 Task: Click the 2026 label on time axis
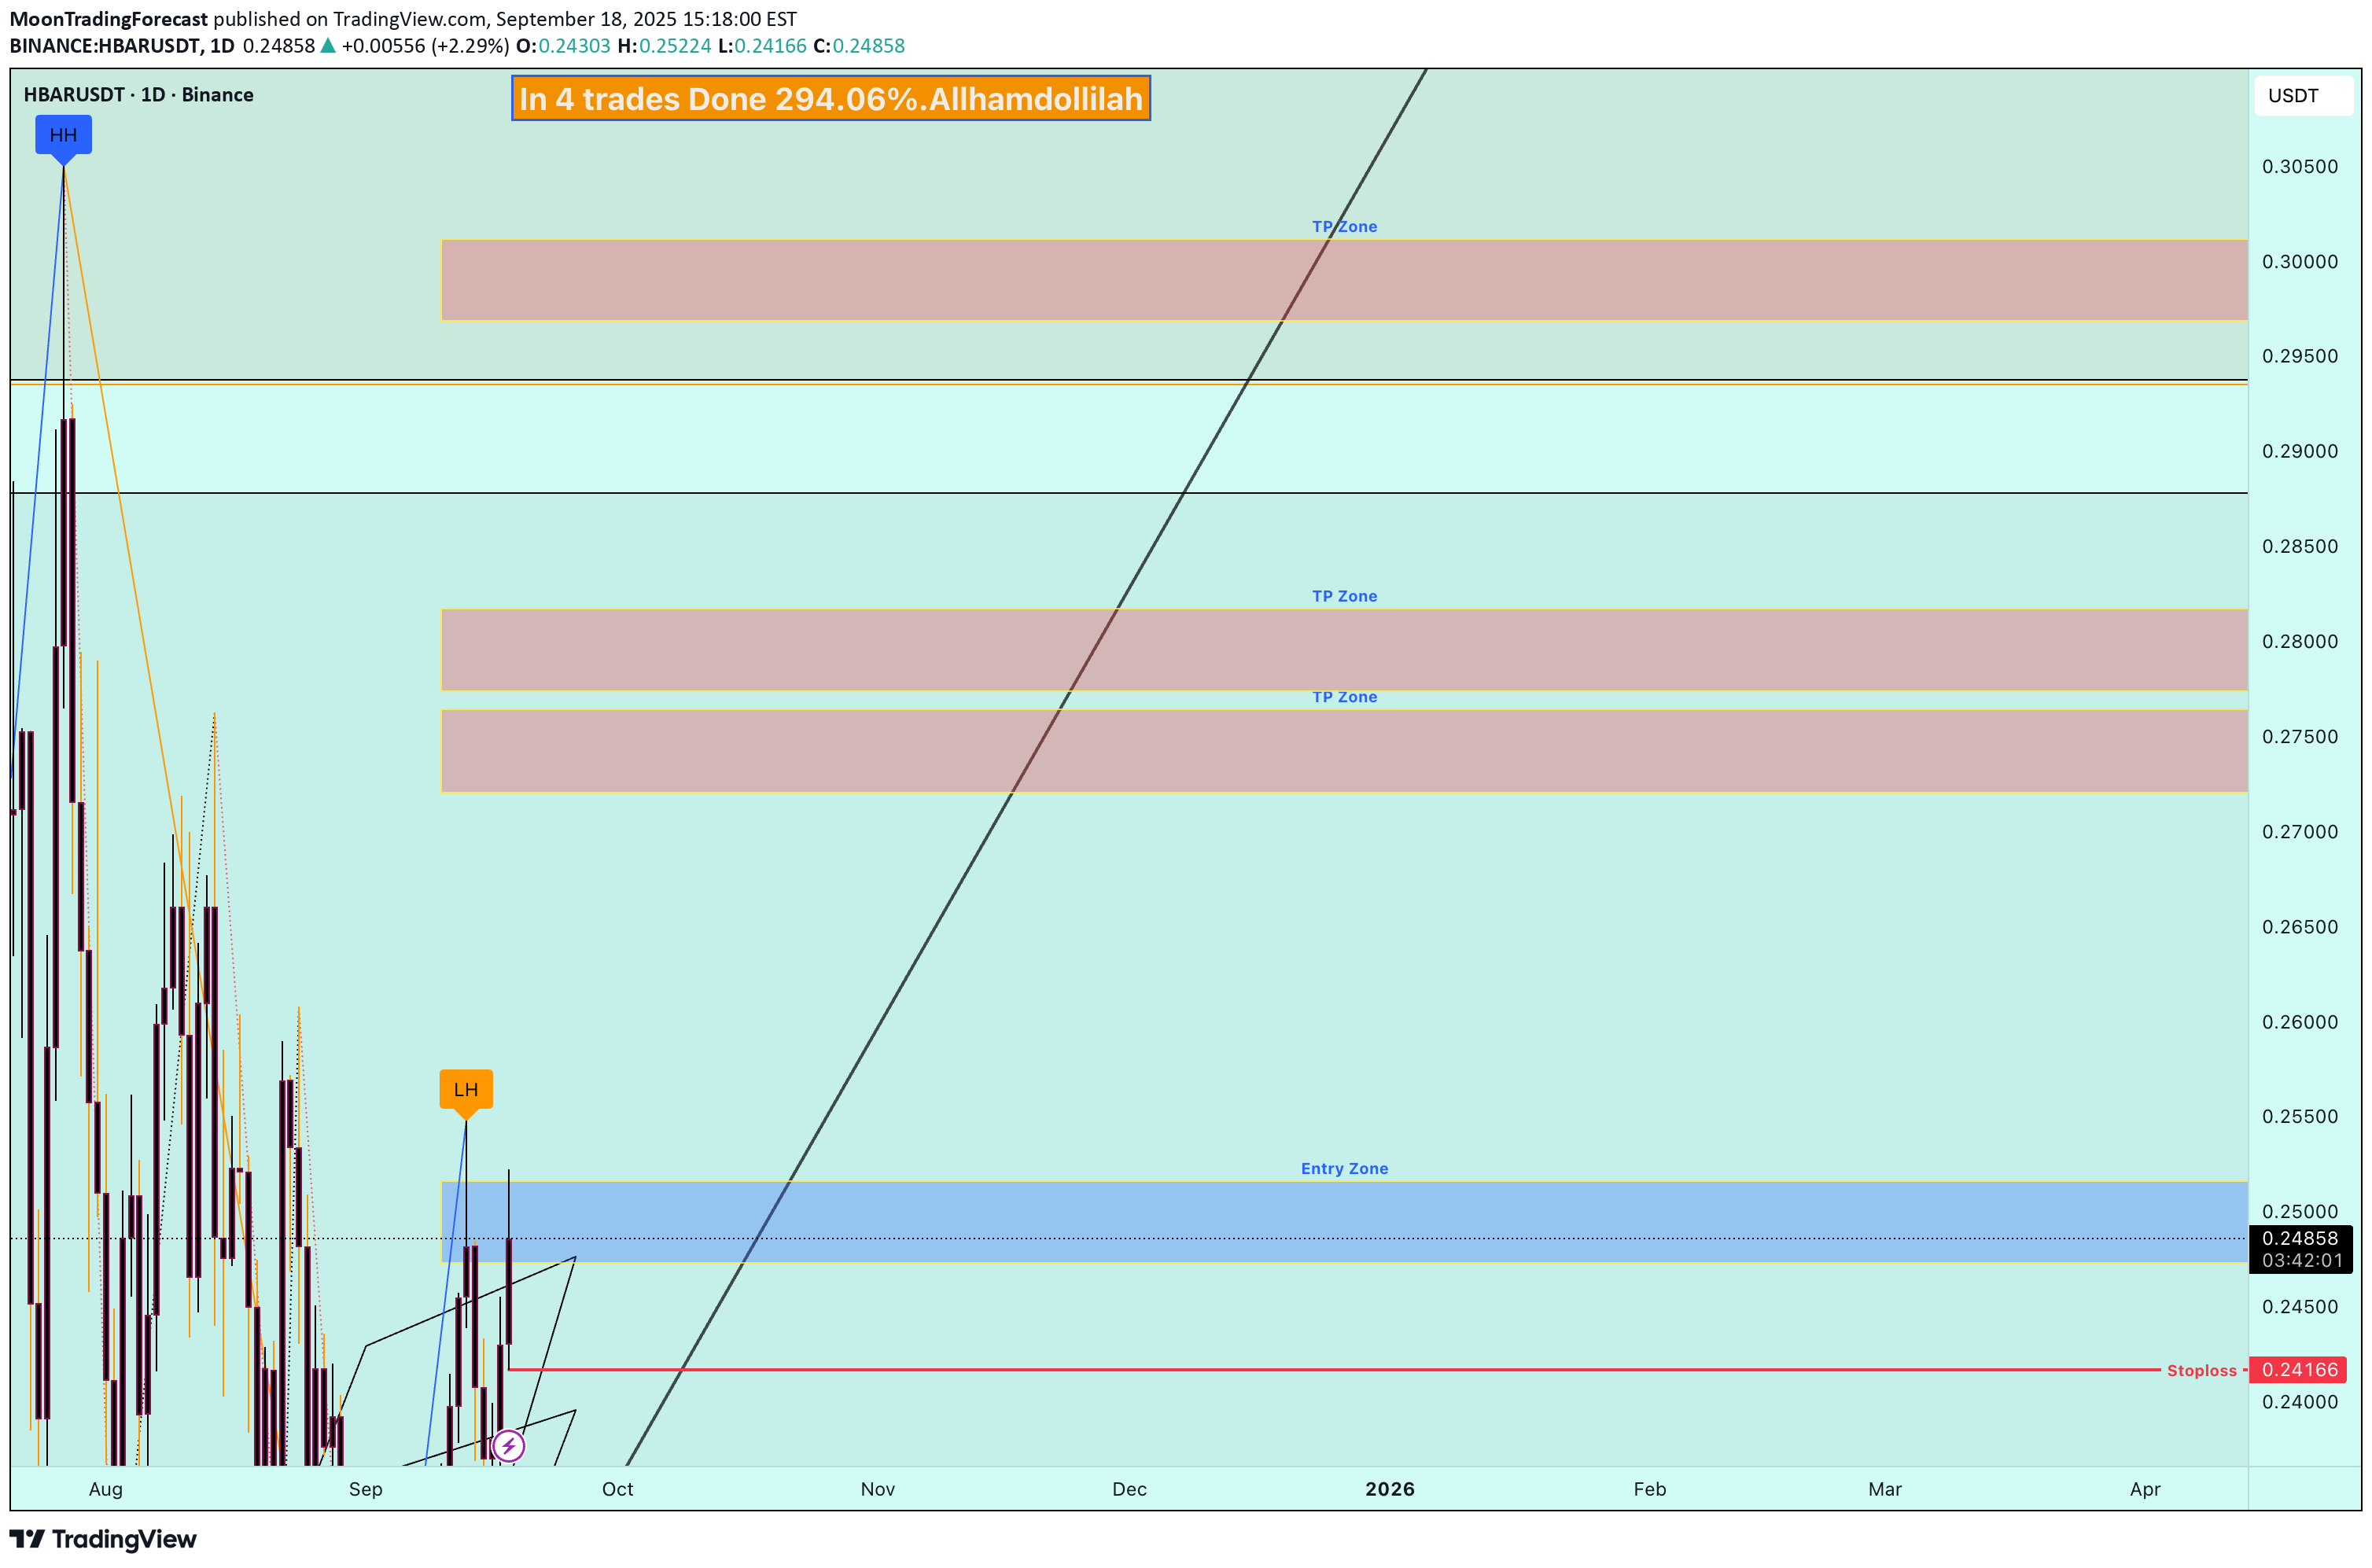tap(1390, 1489)
